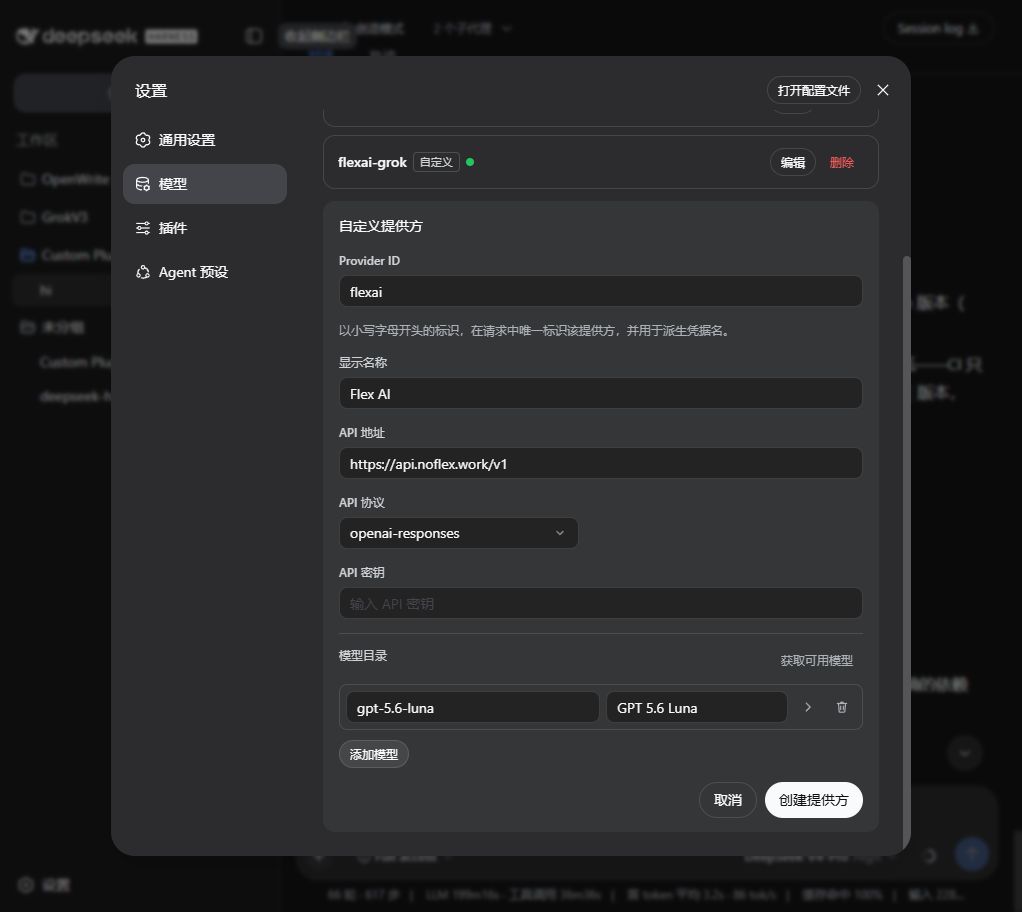Image resolution: width=1022 pixels, height=912 pixels.
Task: Open the 通用设置 general settings section
Action: pyautogui.click(x=205, y=140)
